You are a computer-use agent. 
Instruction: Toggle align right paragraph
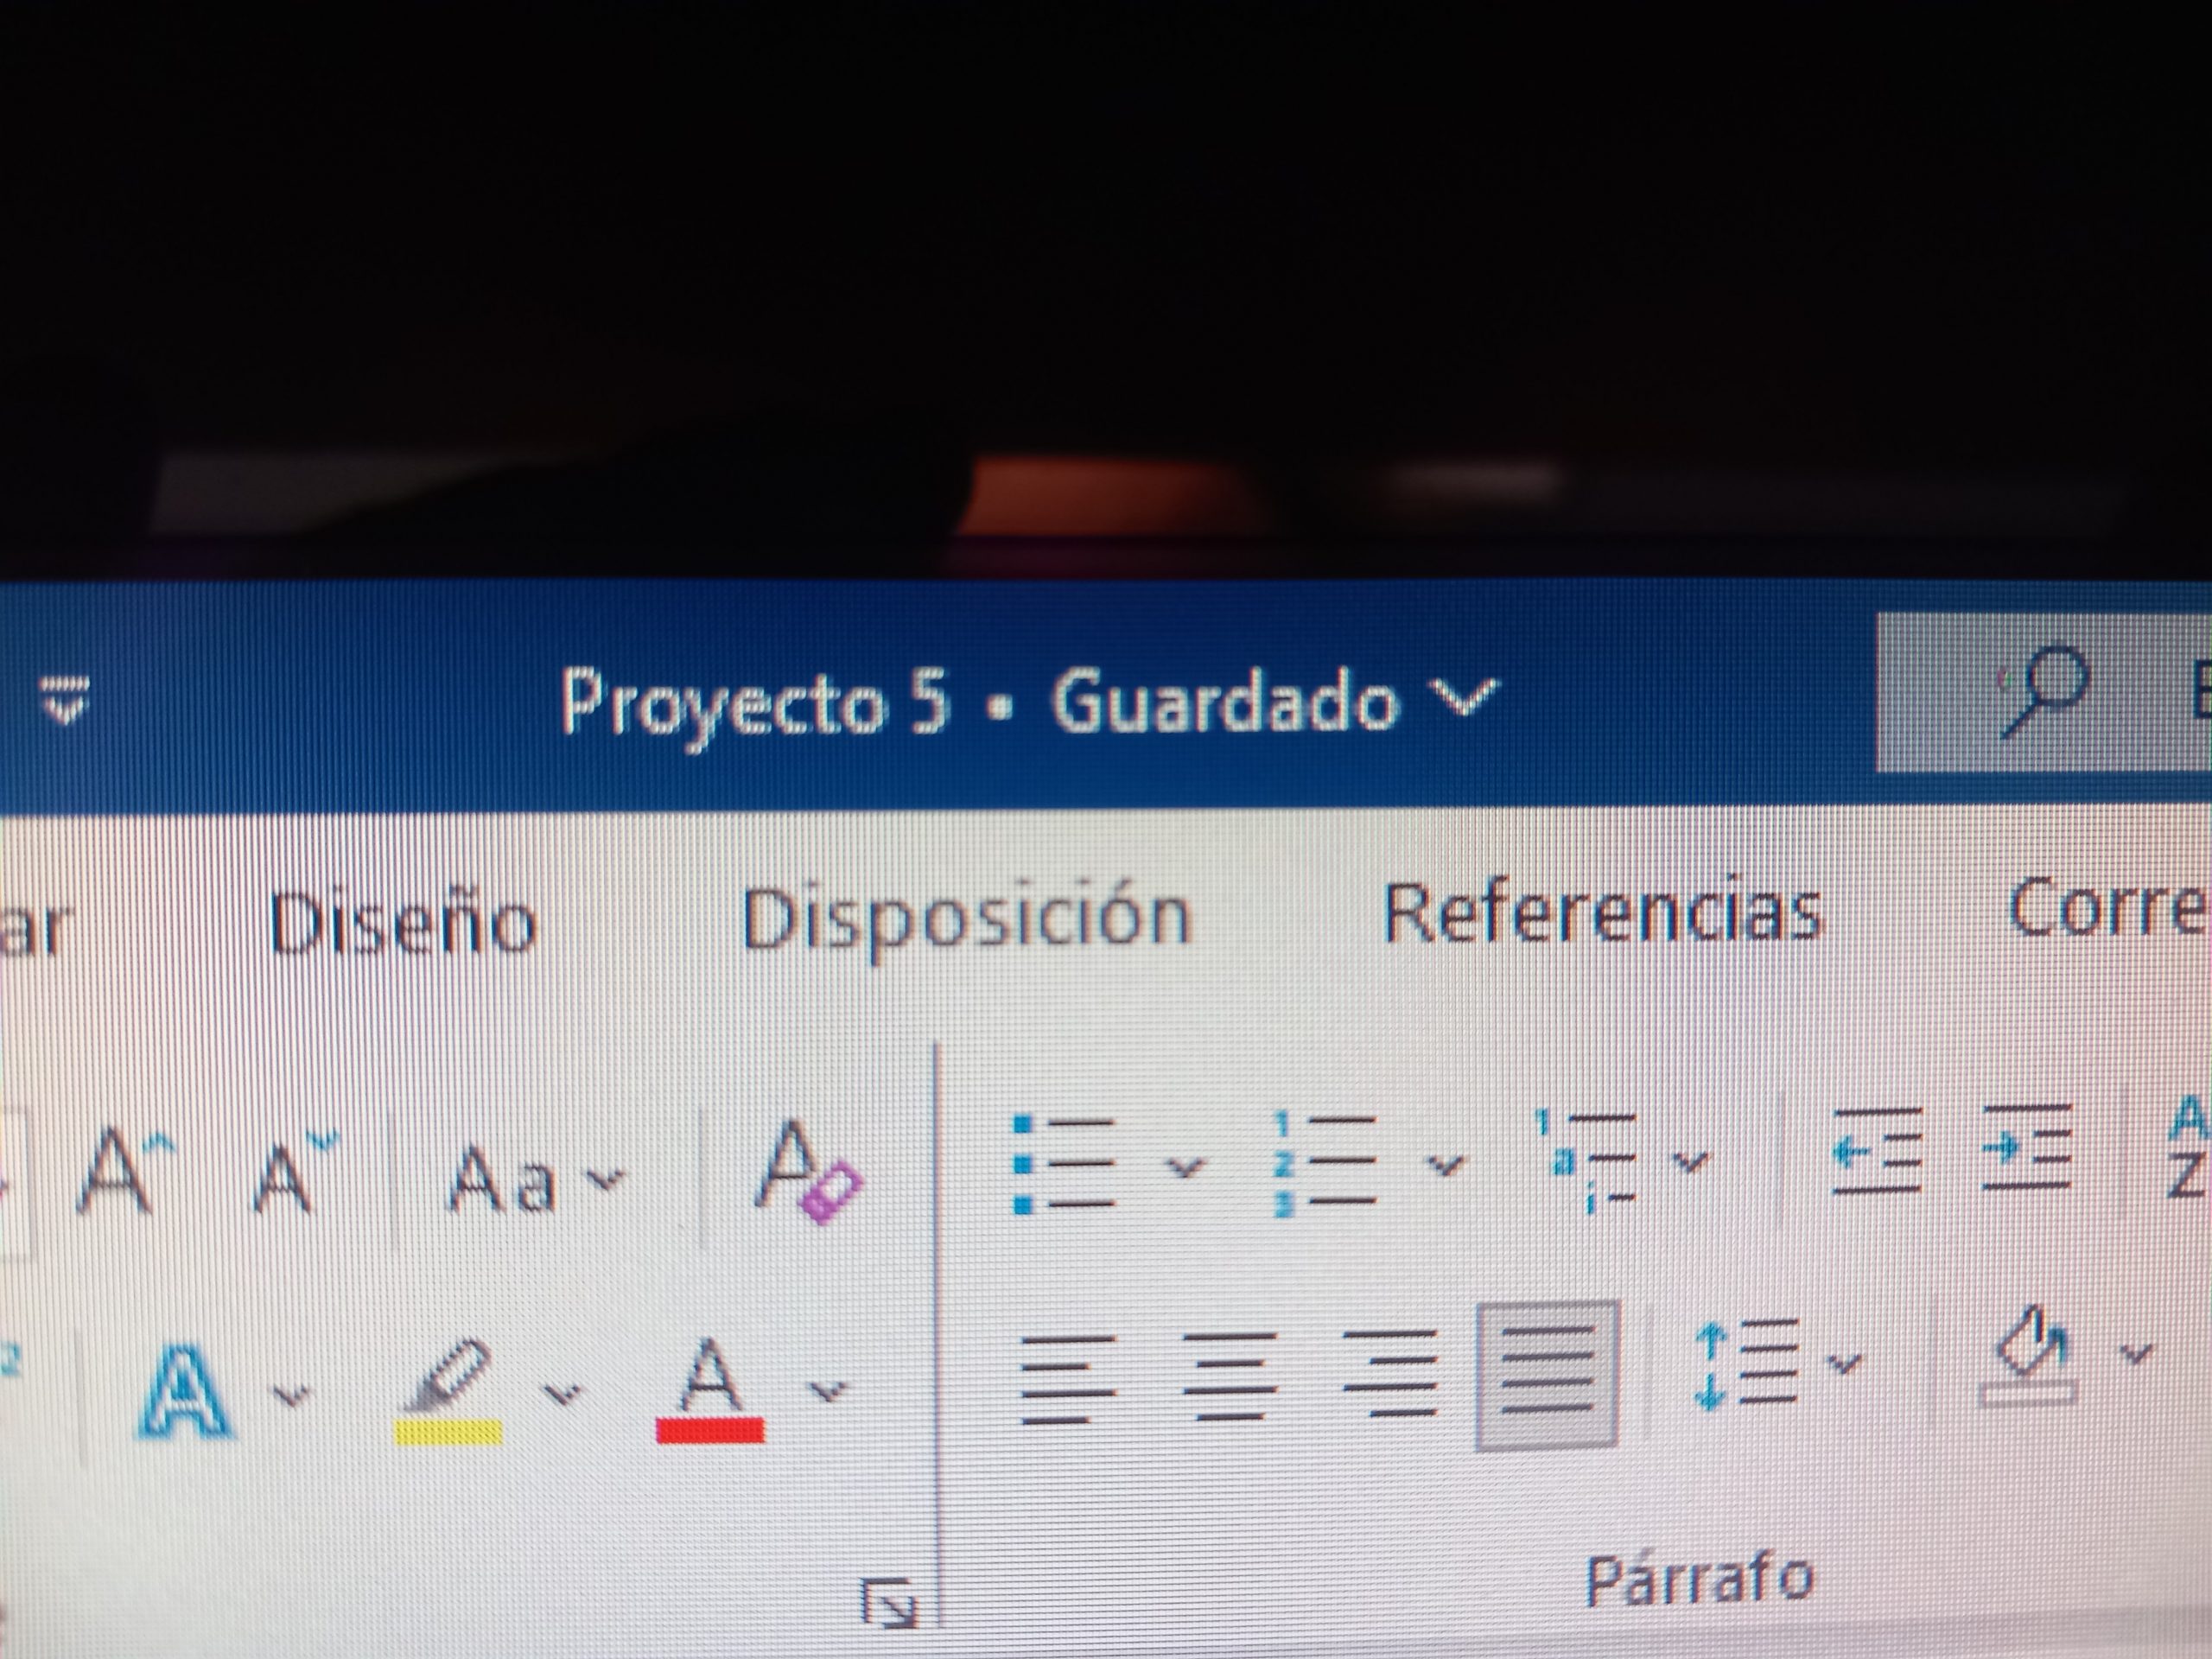tap(1391, 1373)
